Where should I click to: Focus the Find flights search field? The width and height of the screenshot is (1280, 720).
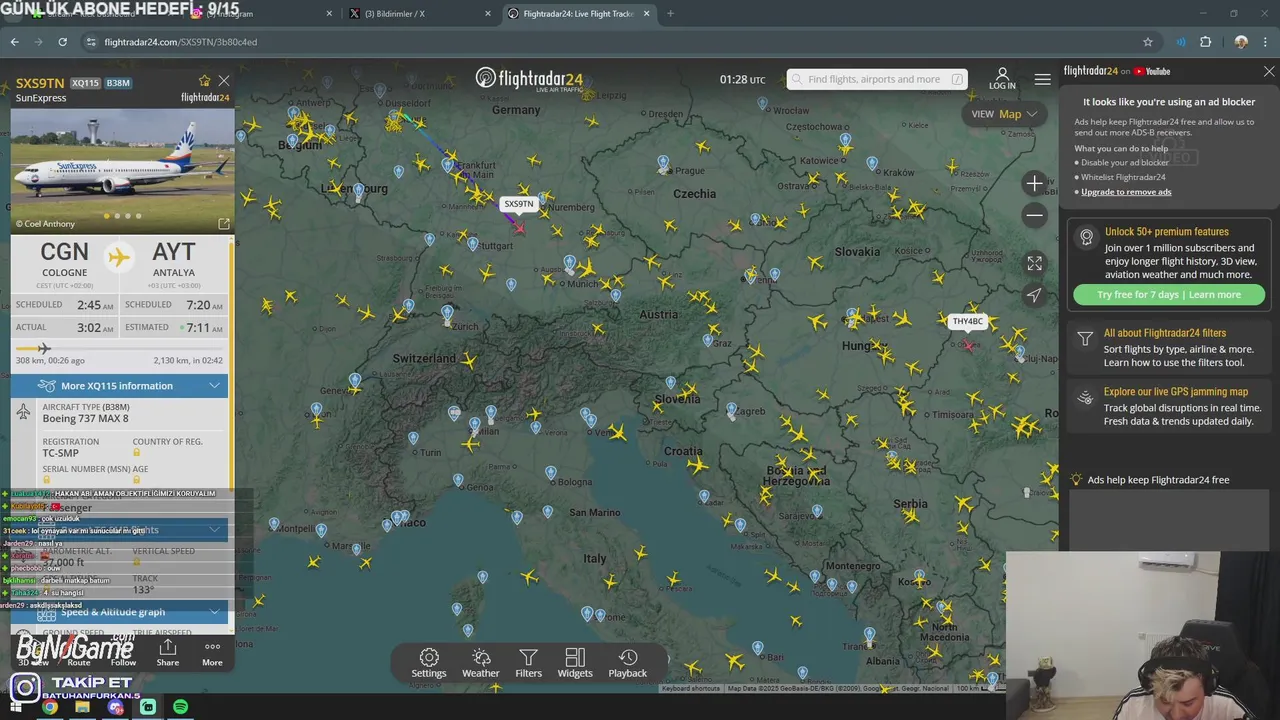pyautogui.click(x=877, y=79)
